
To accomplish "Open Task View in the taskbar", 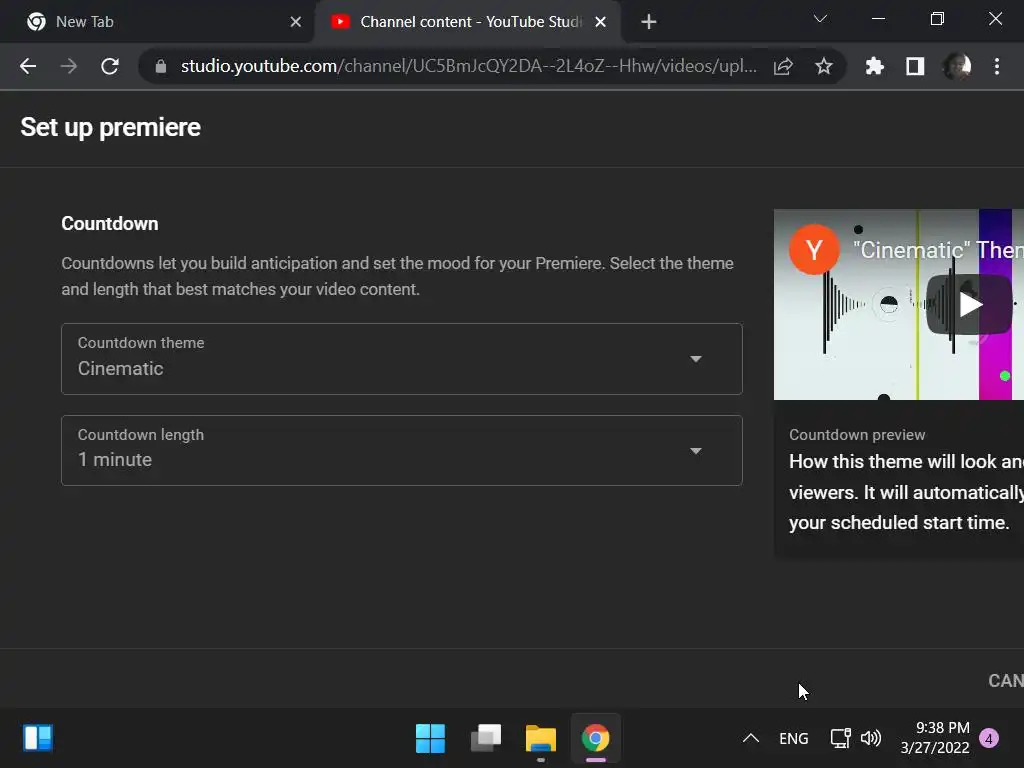I will point(486,739).
